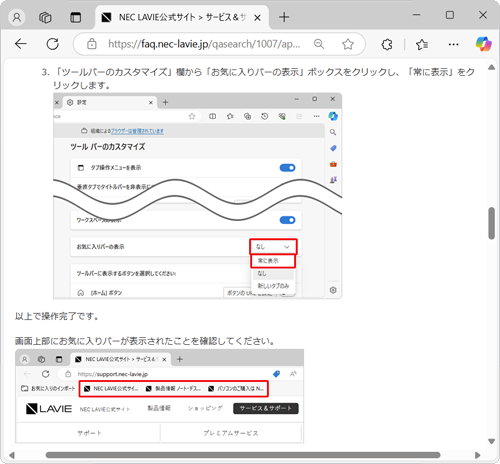Click the パソコンのご購入は N... favorites bar bookmark

click(236, 389)
